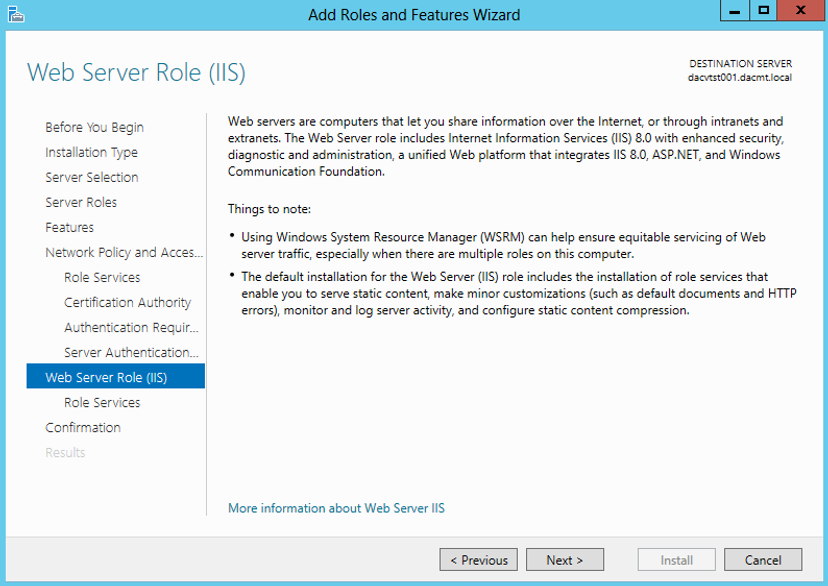Select the "Certification Authority" step
The width and height of the screenshot is (828, 586).
pos(127,302)
